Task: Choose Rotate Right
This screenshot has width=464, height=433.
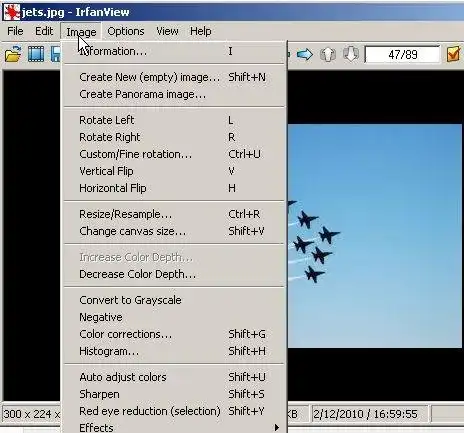Action: pos(175,137)
